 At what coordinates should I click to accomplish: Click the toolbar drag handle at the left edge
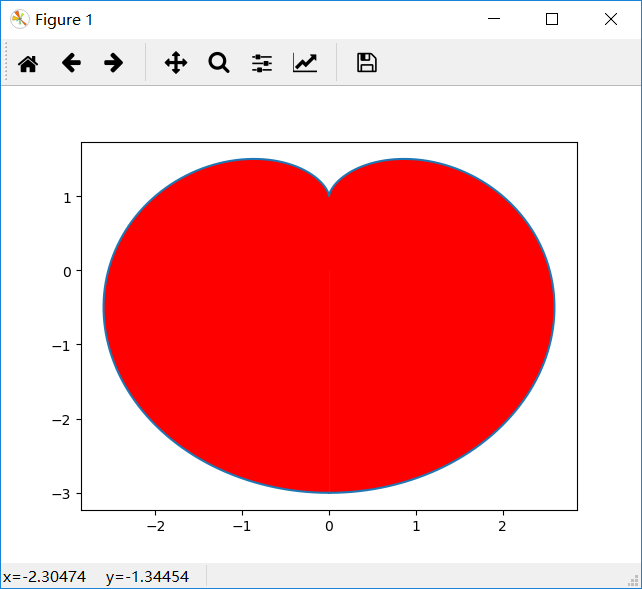[6, 62]
